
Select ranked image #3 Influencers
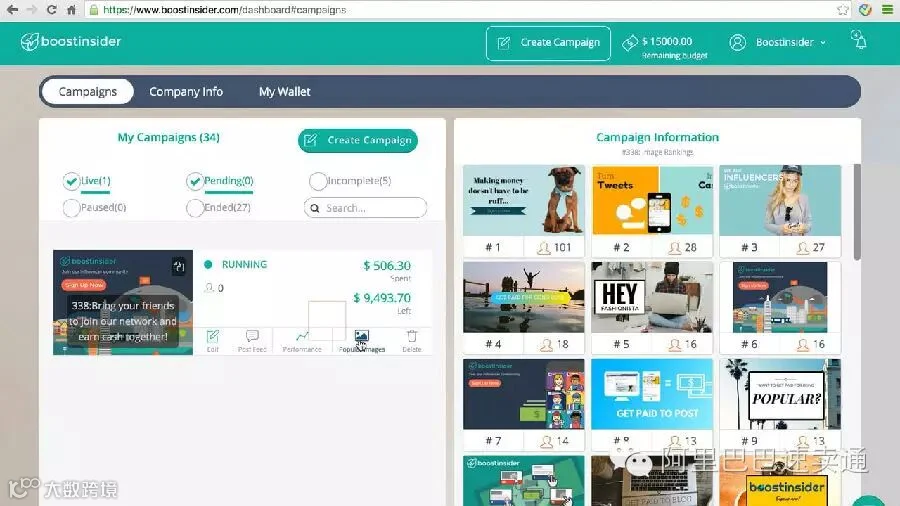780,200
